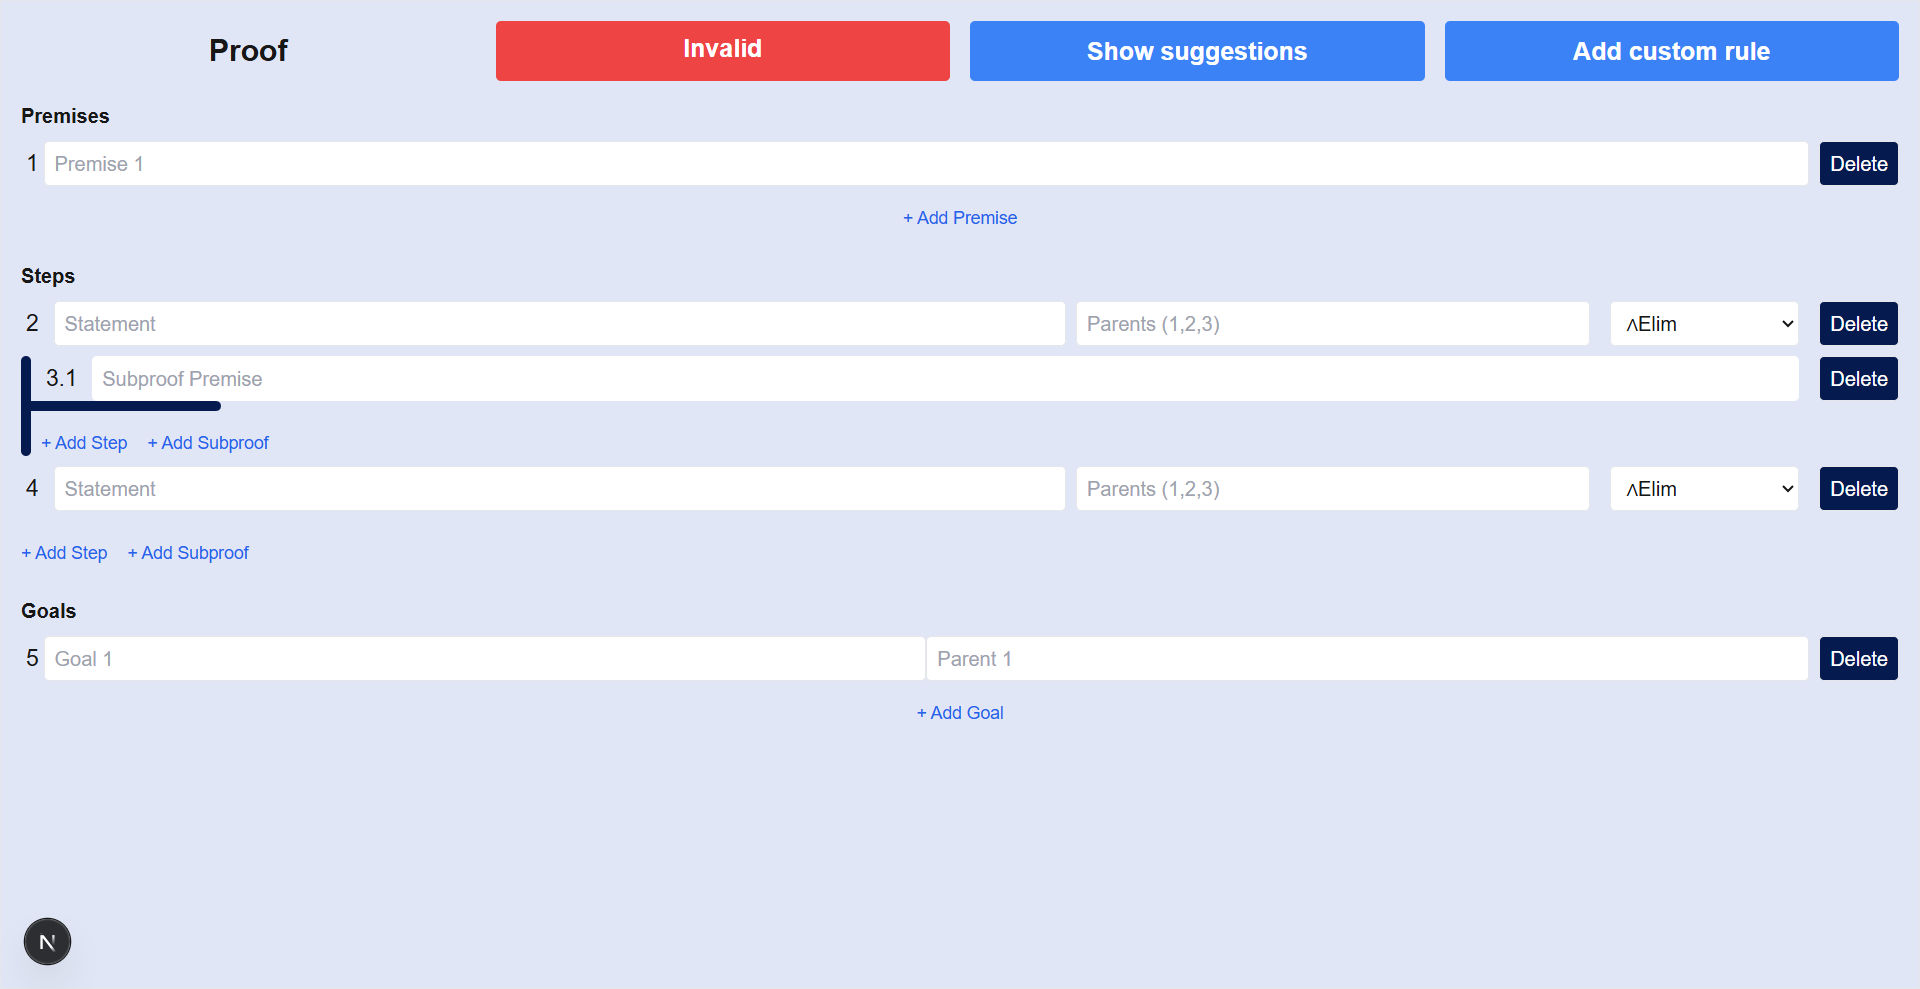Viewport: 1920px width, 989px height.
Task: Click Show suggestions
Action: 1197,50
